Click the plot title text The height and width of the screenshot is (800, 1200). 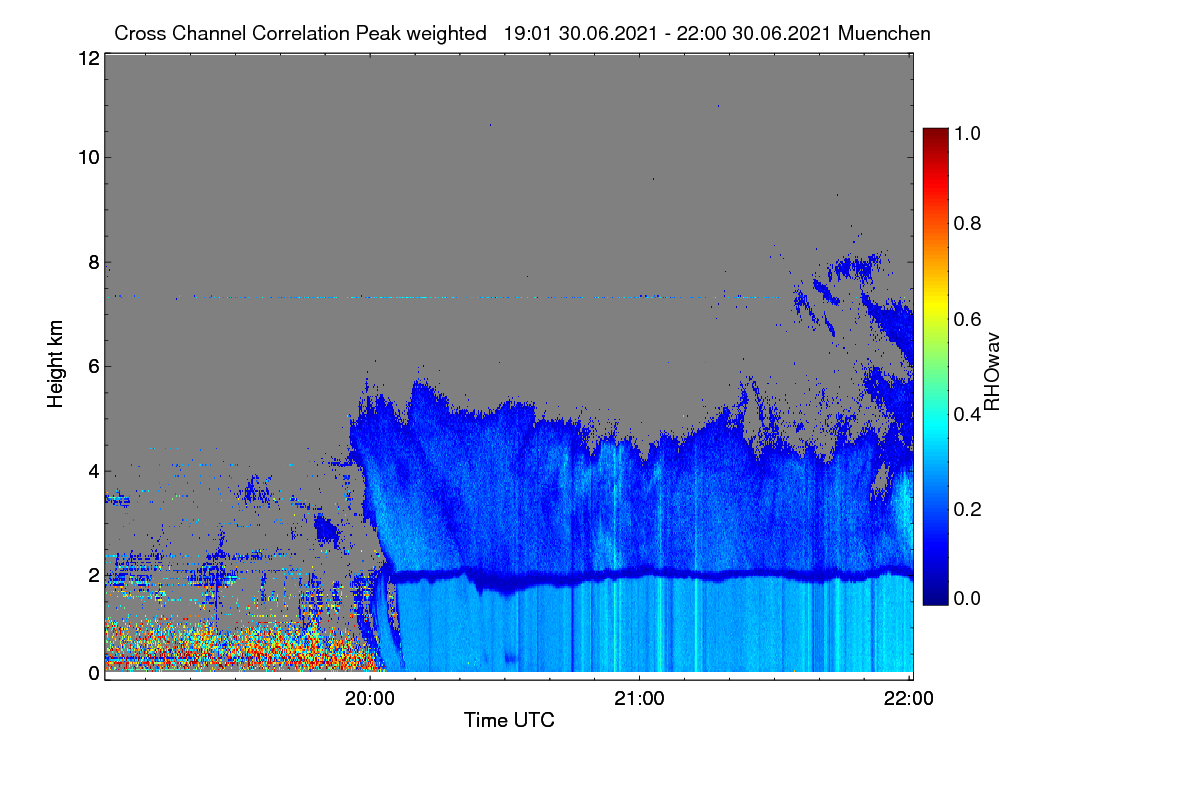522,33
